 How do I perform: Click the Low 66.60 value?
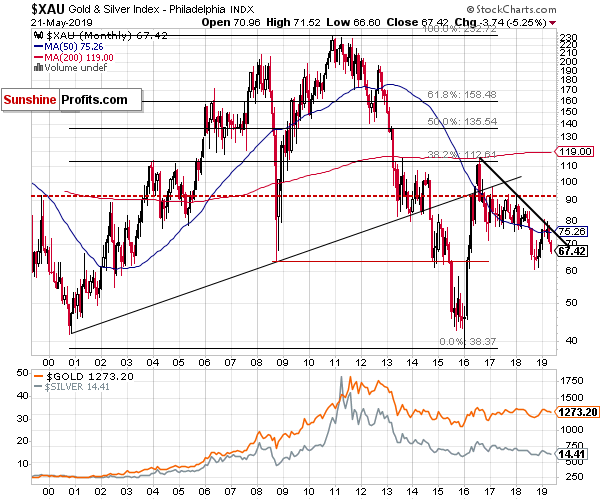(353, 22)
